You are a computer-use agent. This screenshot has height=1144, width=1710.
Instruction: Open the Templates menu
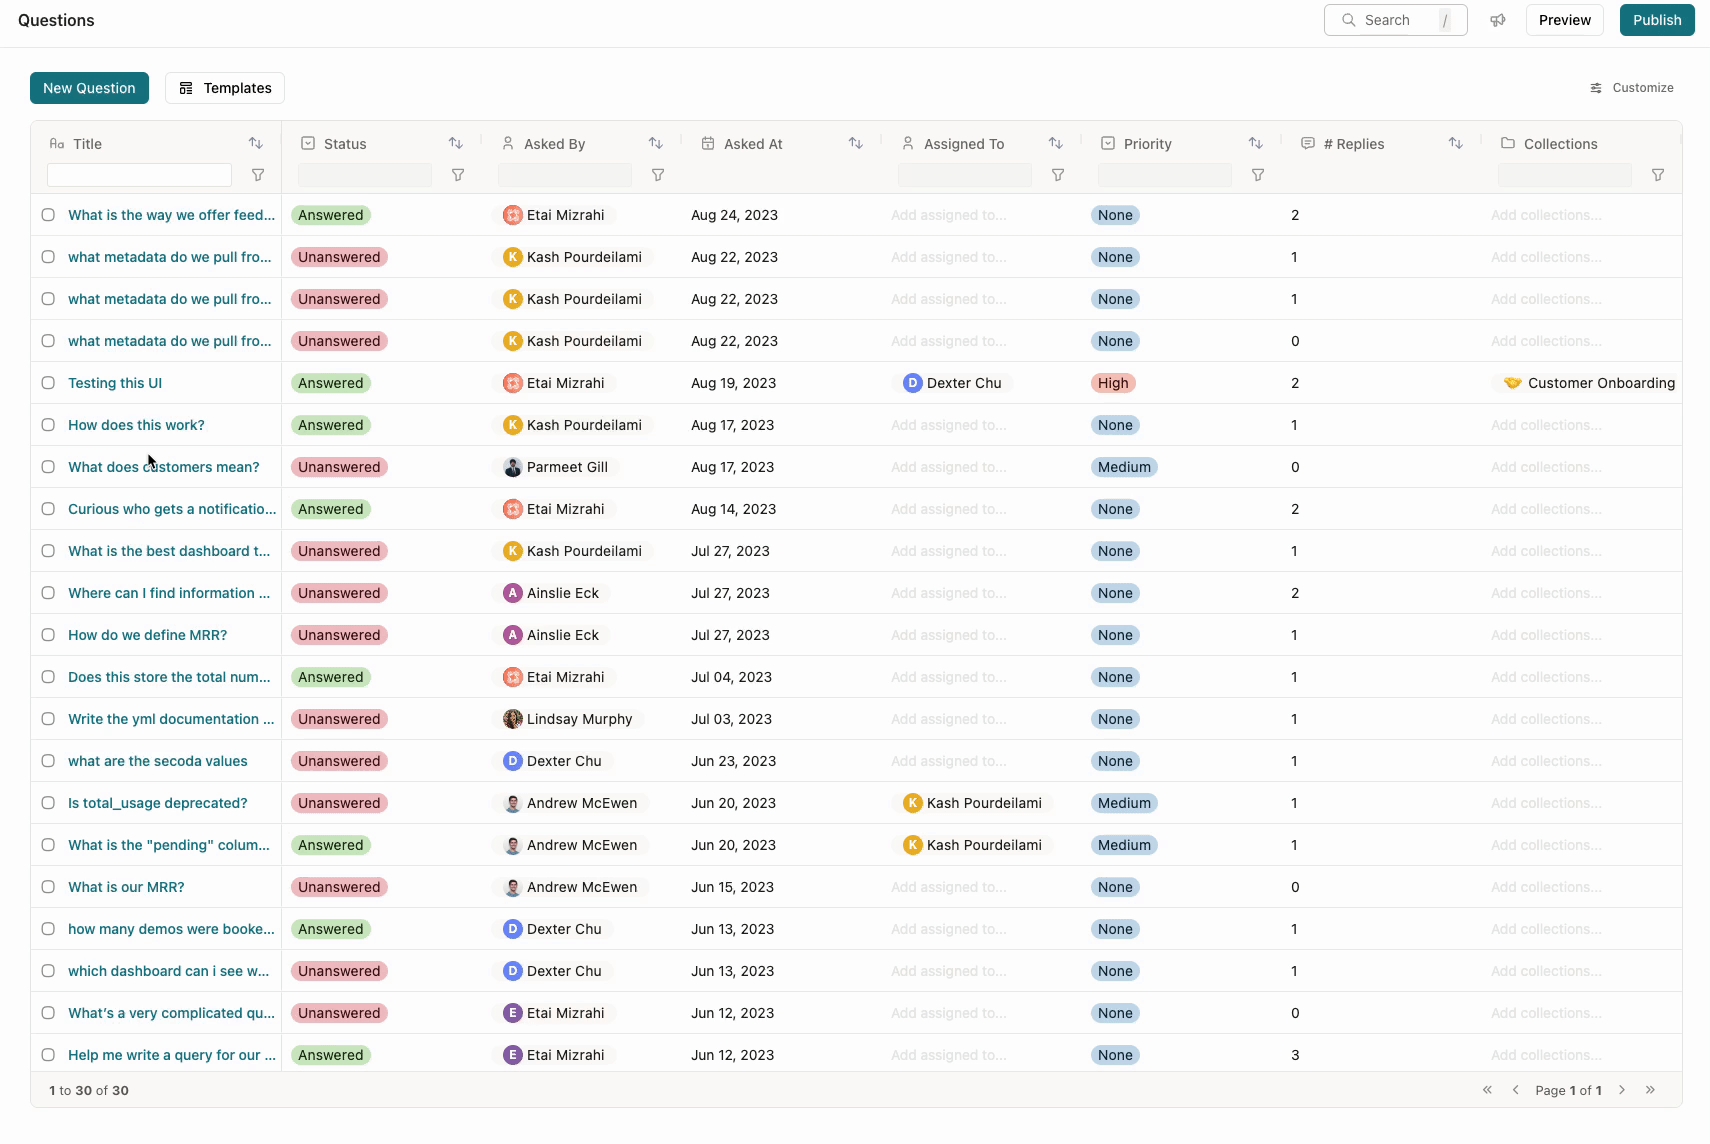pos(225,88)
